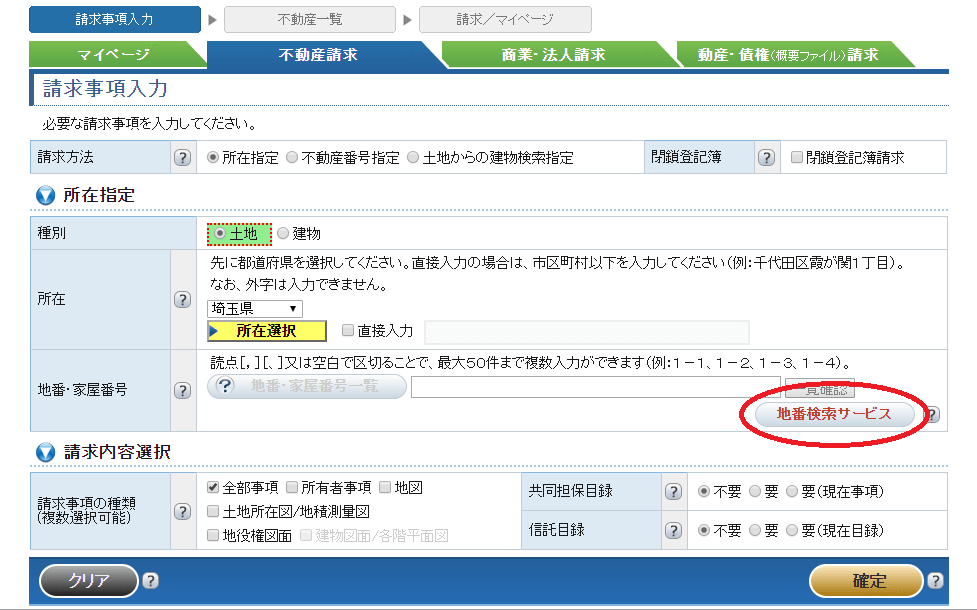977x610 pixels.
Task: Open help icon for 共同担保目録
Action: click(x=673, y=492)
